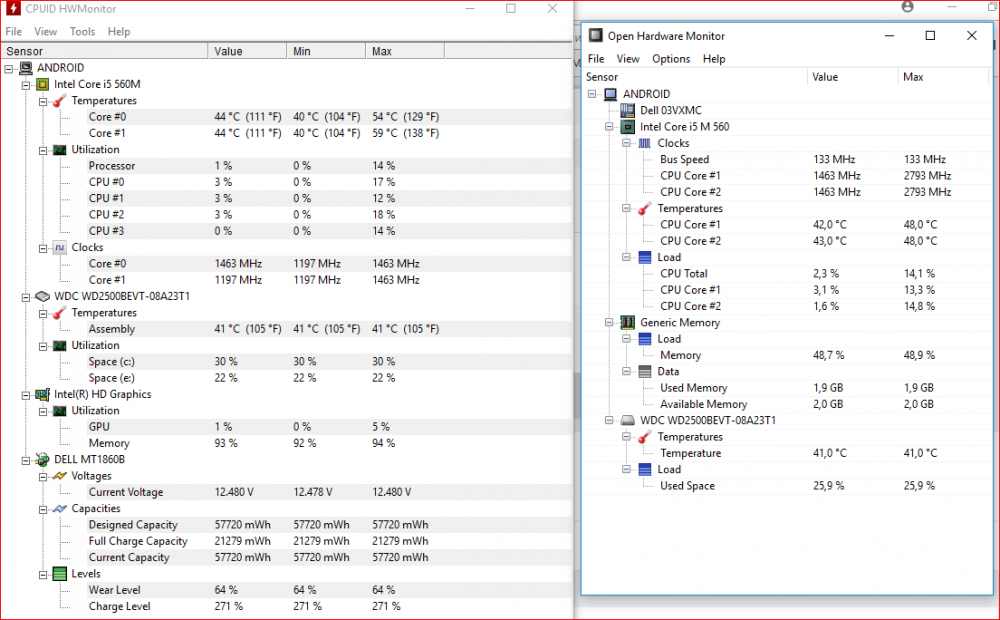Open the Help menu in HWMonitor
Viewport: 1000px width, 620px height.
pos(119,31)
